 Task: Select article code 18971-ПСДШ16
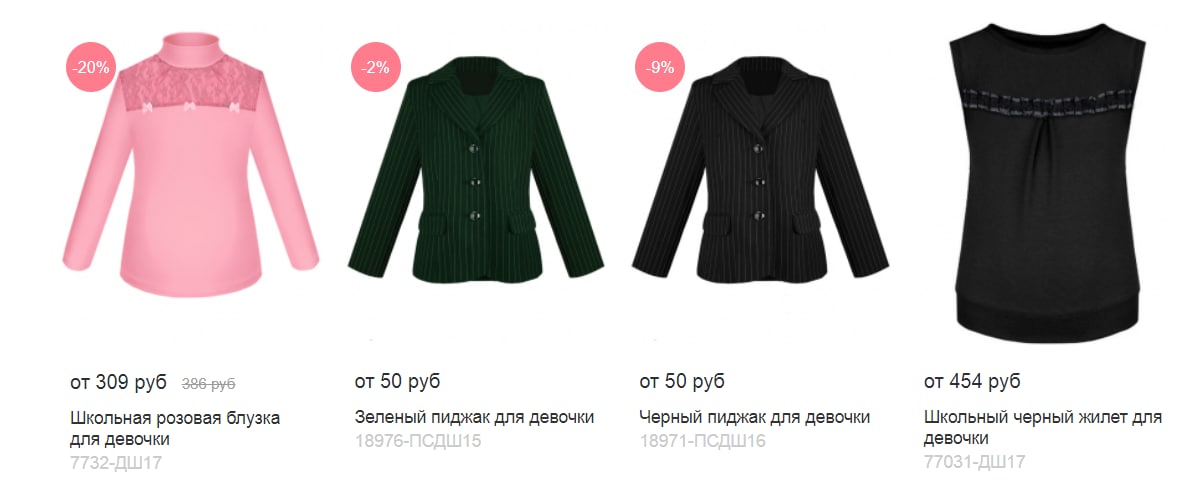point(702,441)
